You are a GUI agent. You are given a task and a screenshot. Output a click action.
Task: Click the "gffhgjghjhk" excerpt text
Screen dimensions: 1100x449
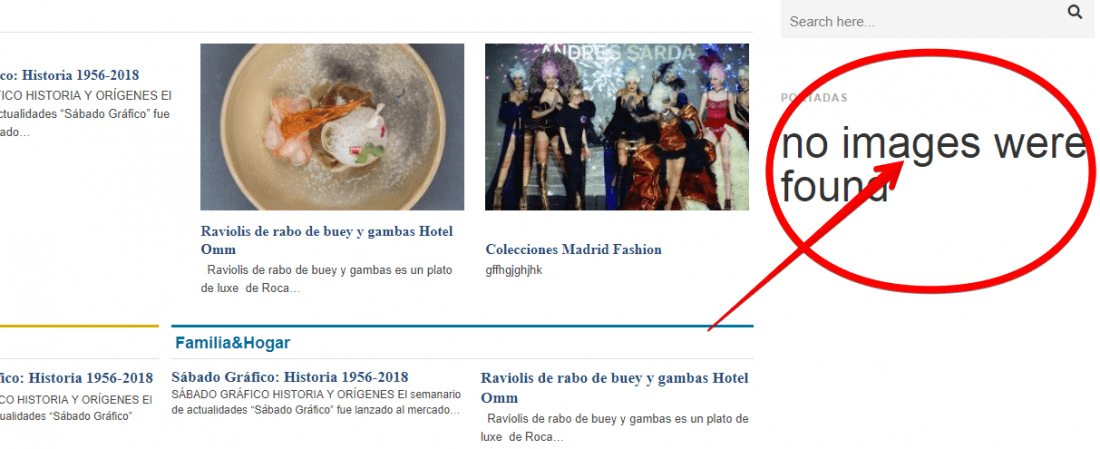click(514, 270)
